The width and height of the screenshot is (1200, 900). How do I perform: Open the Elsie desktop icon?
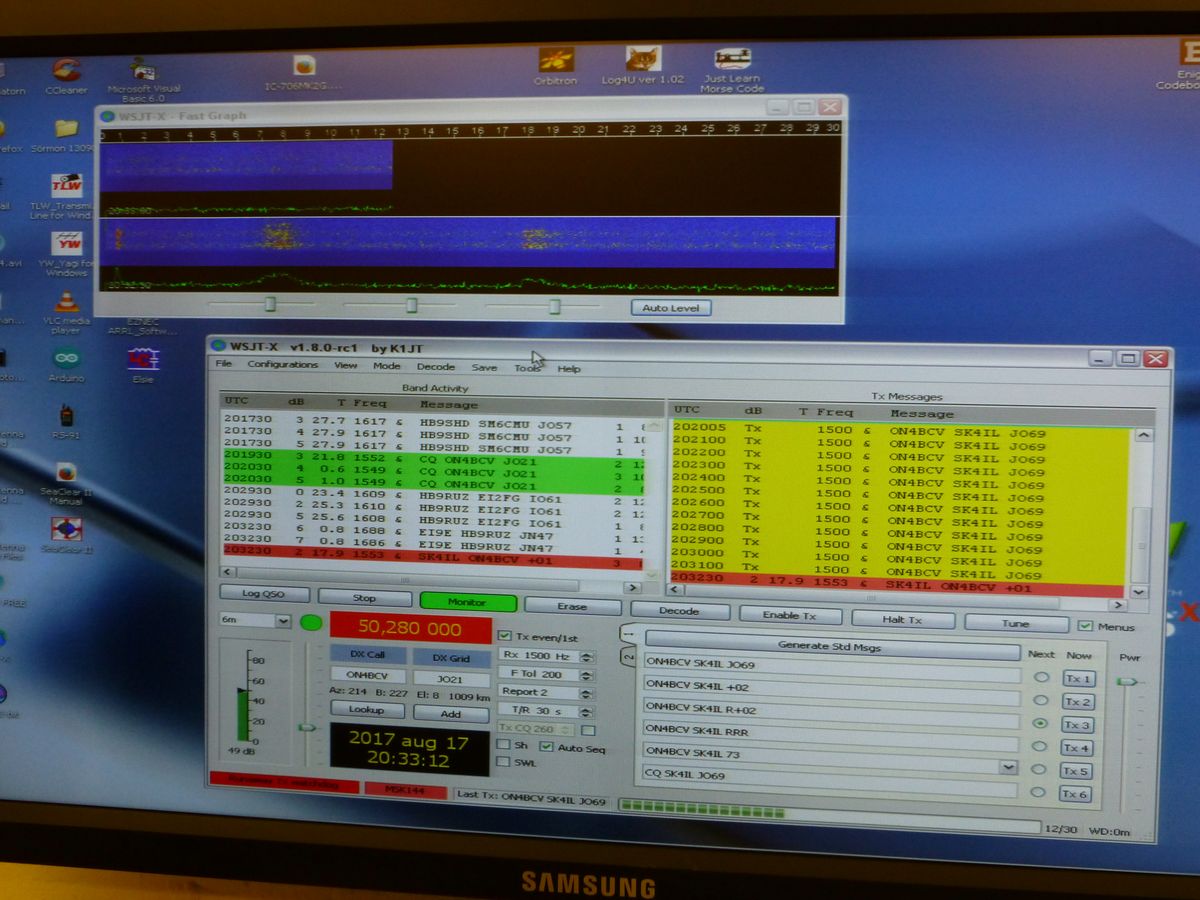[x=143, y=365]
